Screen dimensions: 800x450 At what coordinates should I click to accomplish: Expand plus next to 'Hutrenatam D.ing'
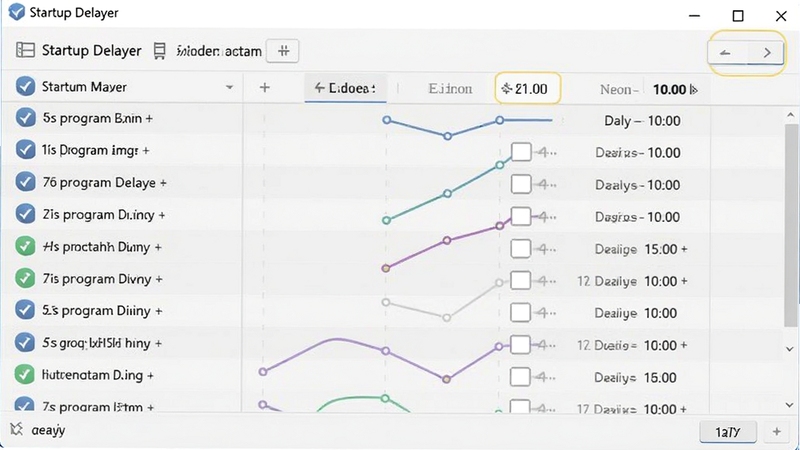click(x=150, y=376)
